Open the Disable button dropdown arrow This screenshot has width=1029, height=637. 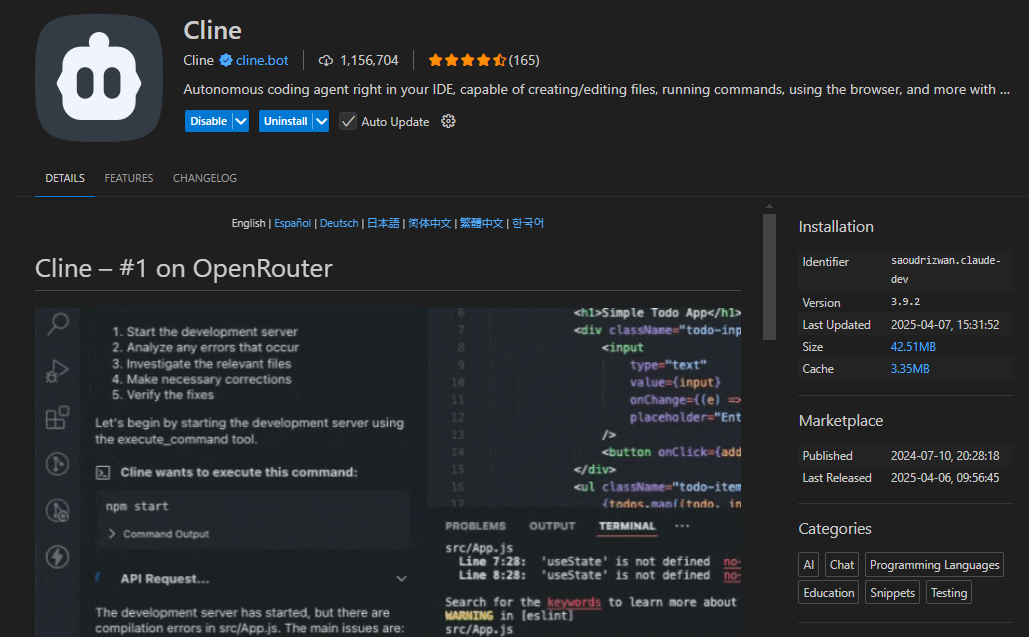point(240,120)
